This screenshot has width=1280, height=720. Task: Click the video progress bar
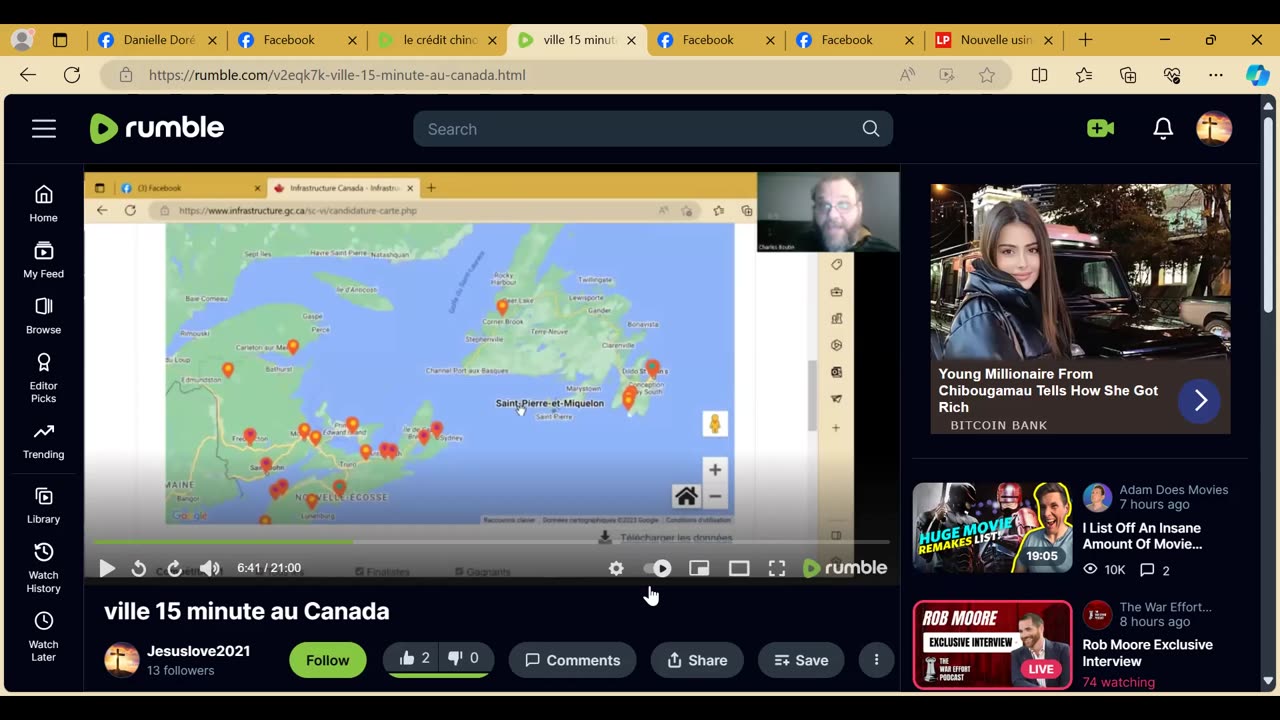[x=491, y=542]
